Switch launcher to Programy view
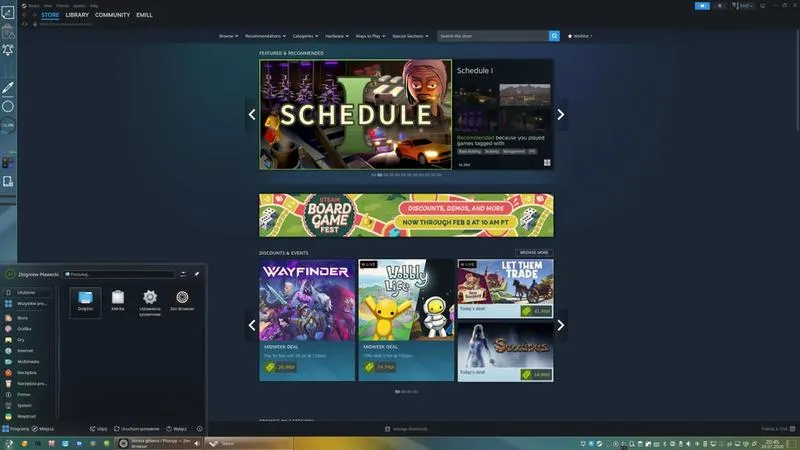Screen dimensions: 800x450 (15, 429)
